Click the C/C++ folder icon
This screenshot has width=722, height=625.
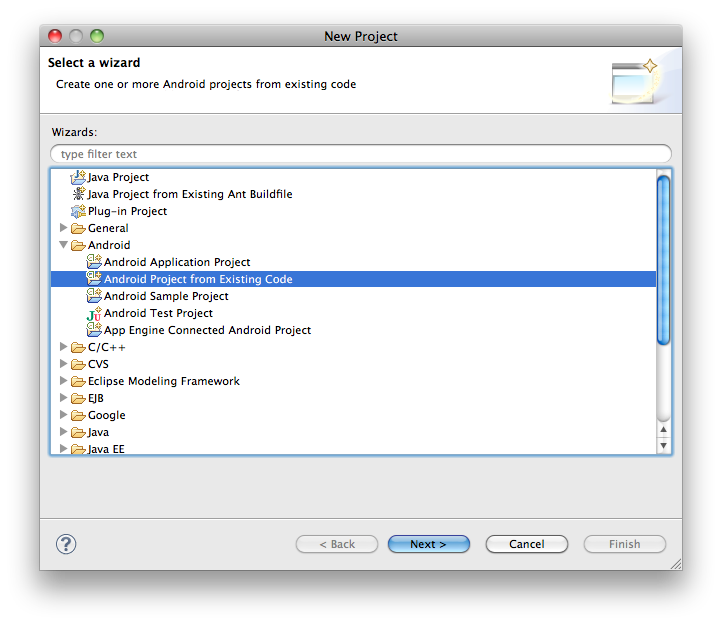pyautogui.click(x=78, y=348)
